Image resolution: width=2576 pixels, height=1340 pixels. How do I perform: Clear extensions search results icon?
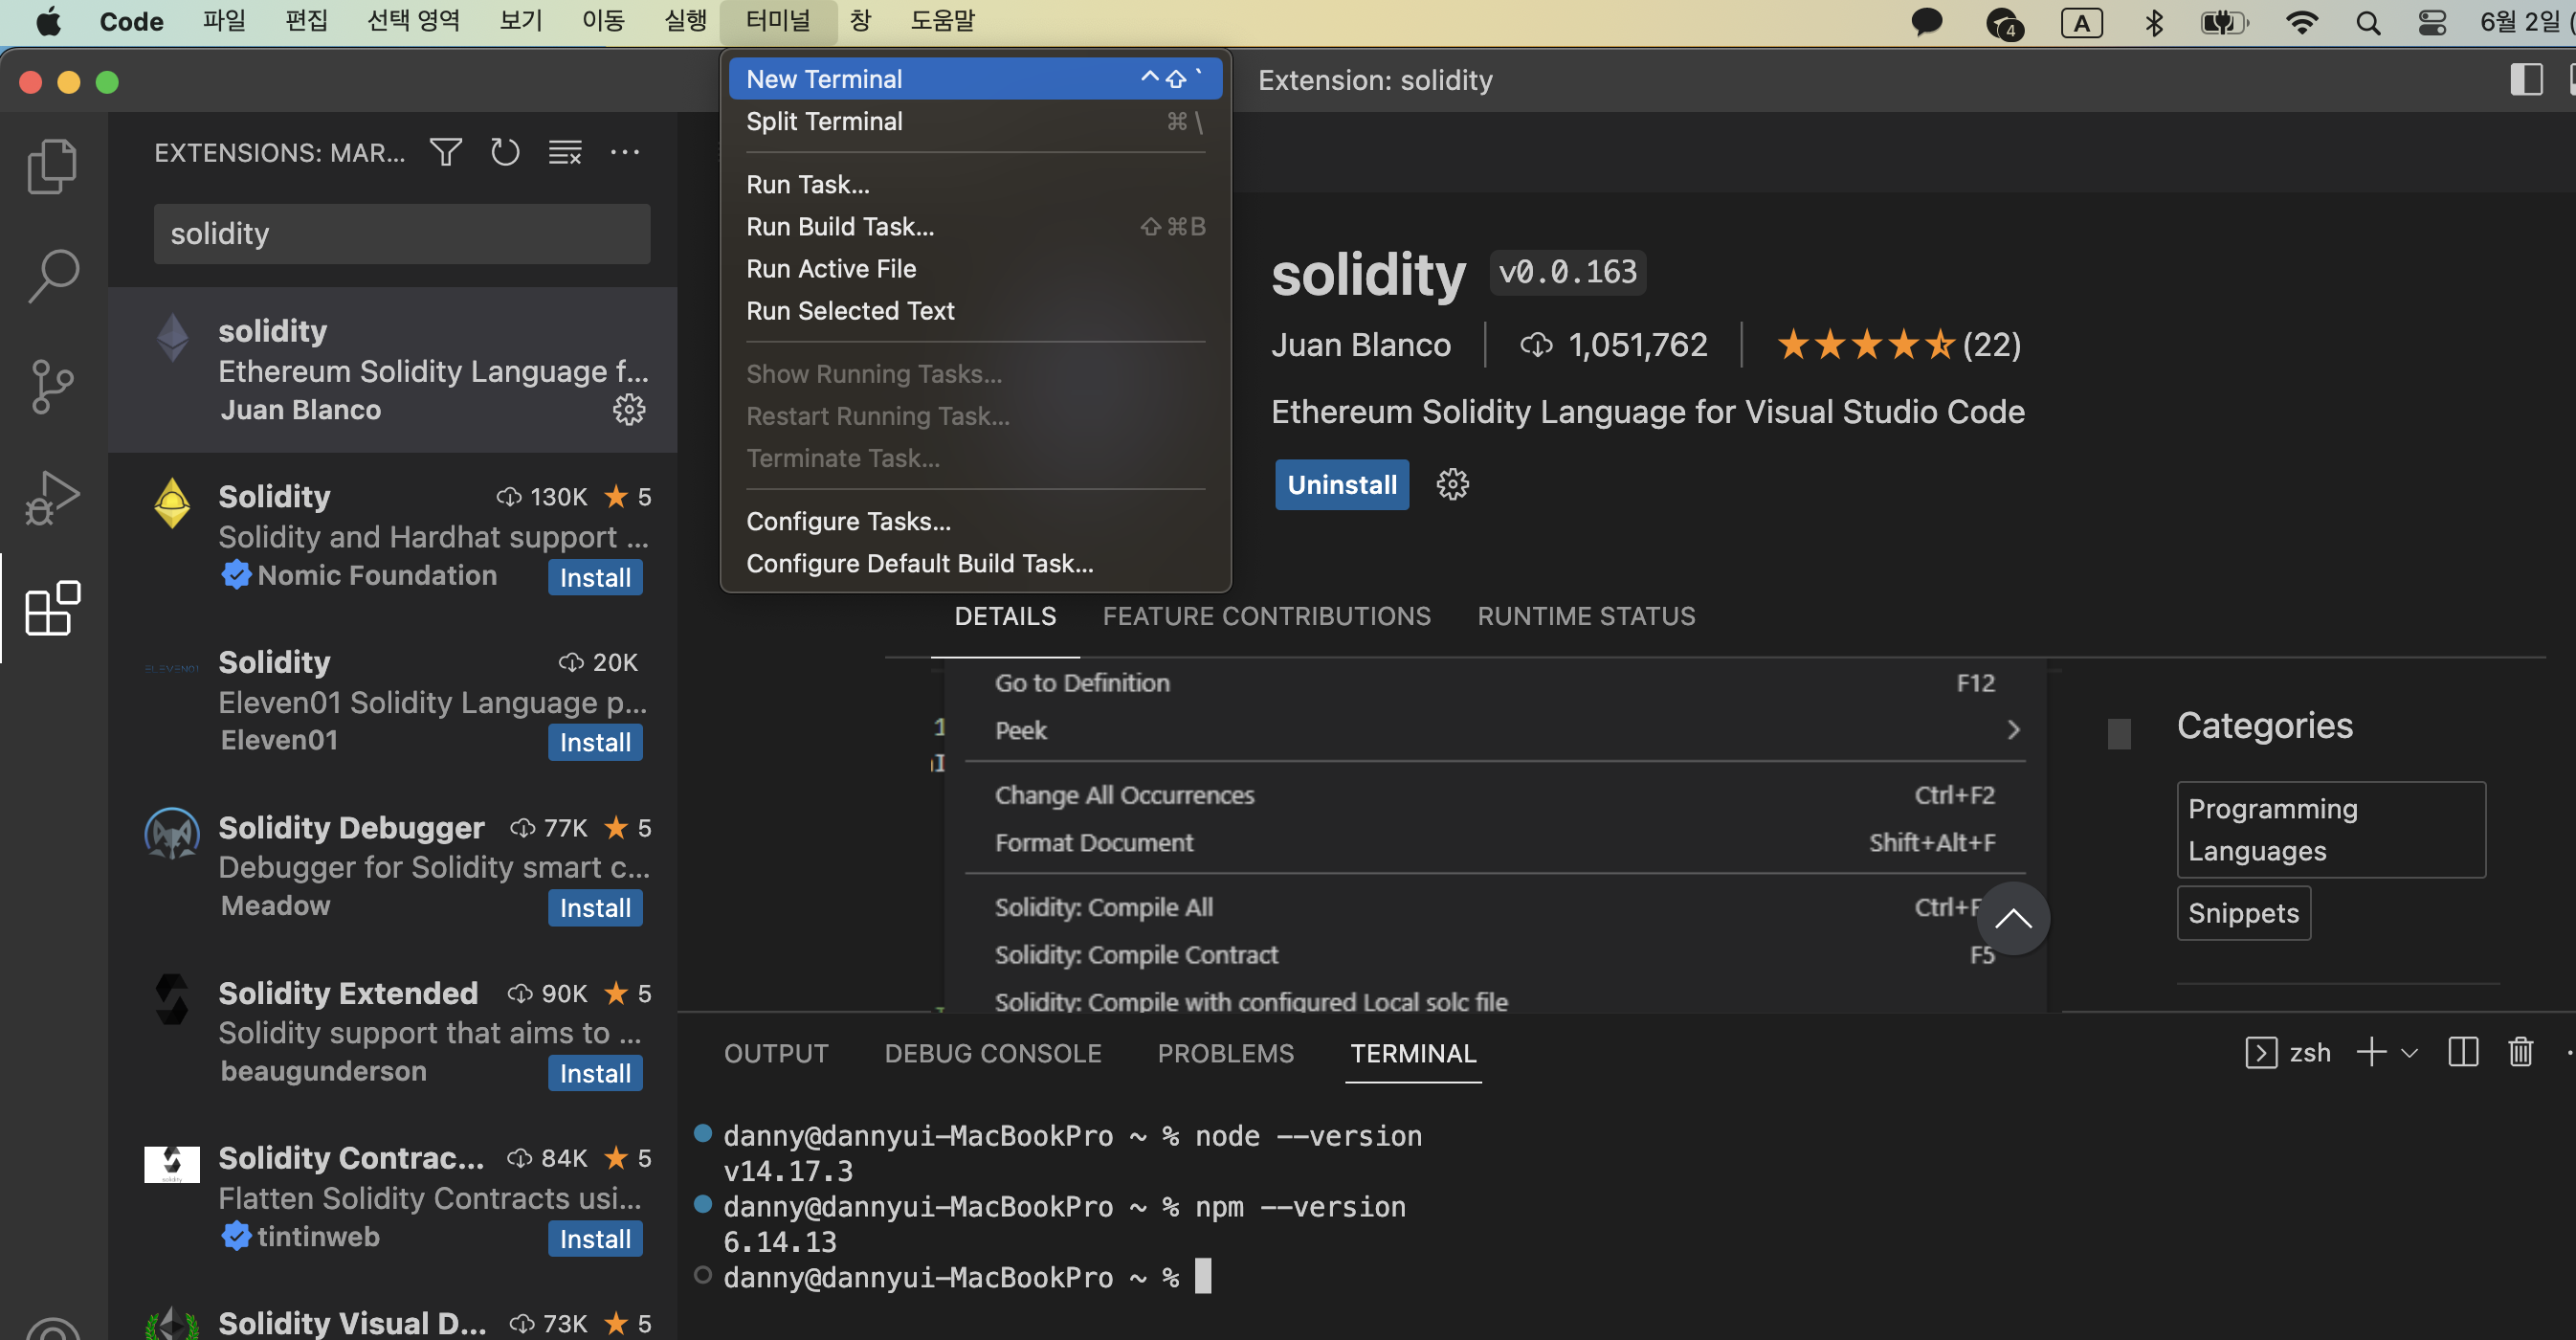pyautogui.click(x=565, y=152)
